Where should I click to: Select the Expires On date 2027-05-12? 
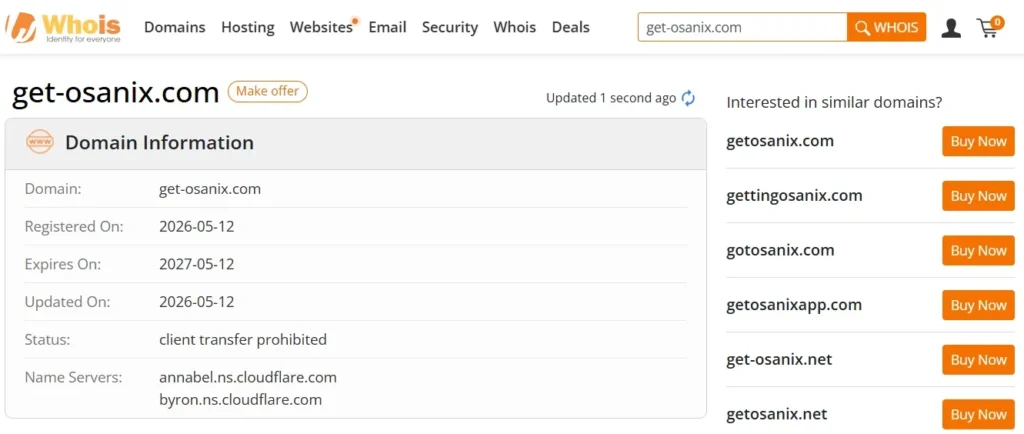(x=197, y=264)
